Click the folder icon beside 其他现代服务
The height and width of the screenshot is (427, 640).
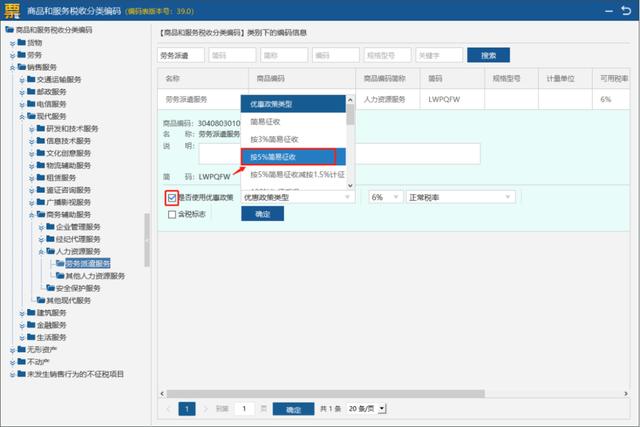(x=41, y=300)
